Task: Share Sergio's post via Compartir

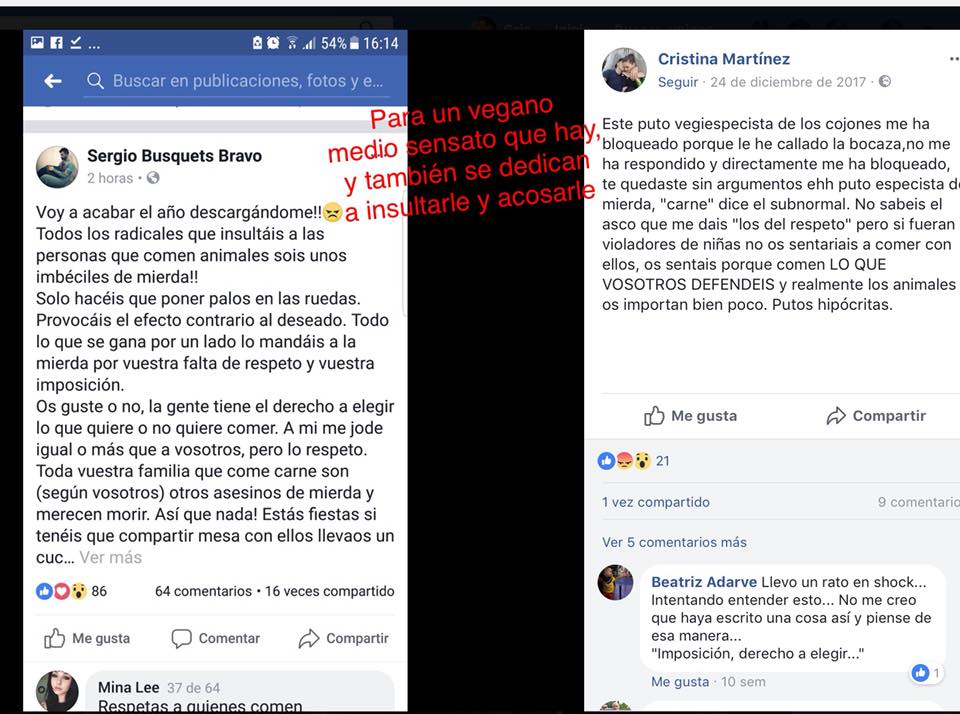Action: pyautogui.click(x=343, y=638)
